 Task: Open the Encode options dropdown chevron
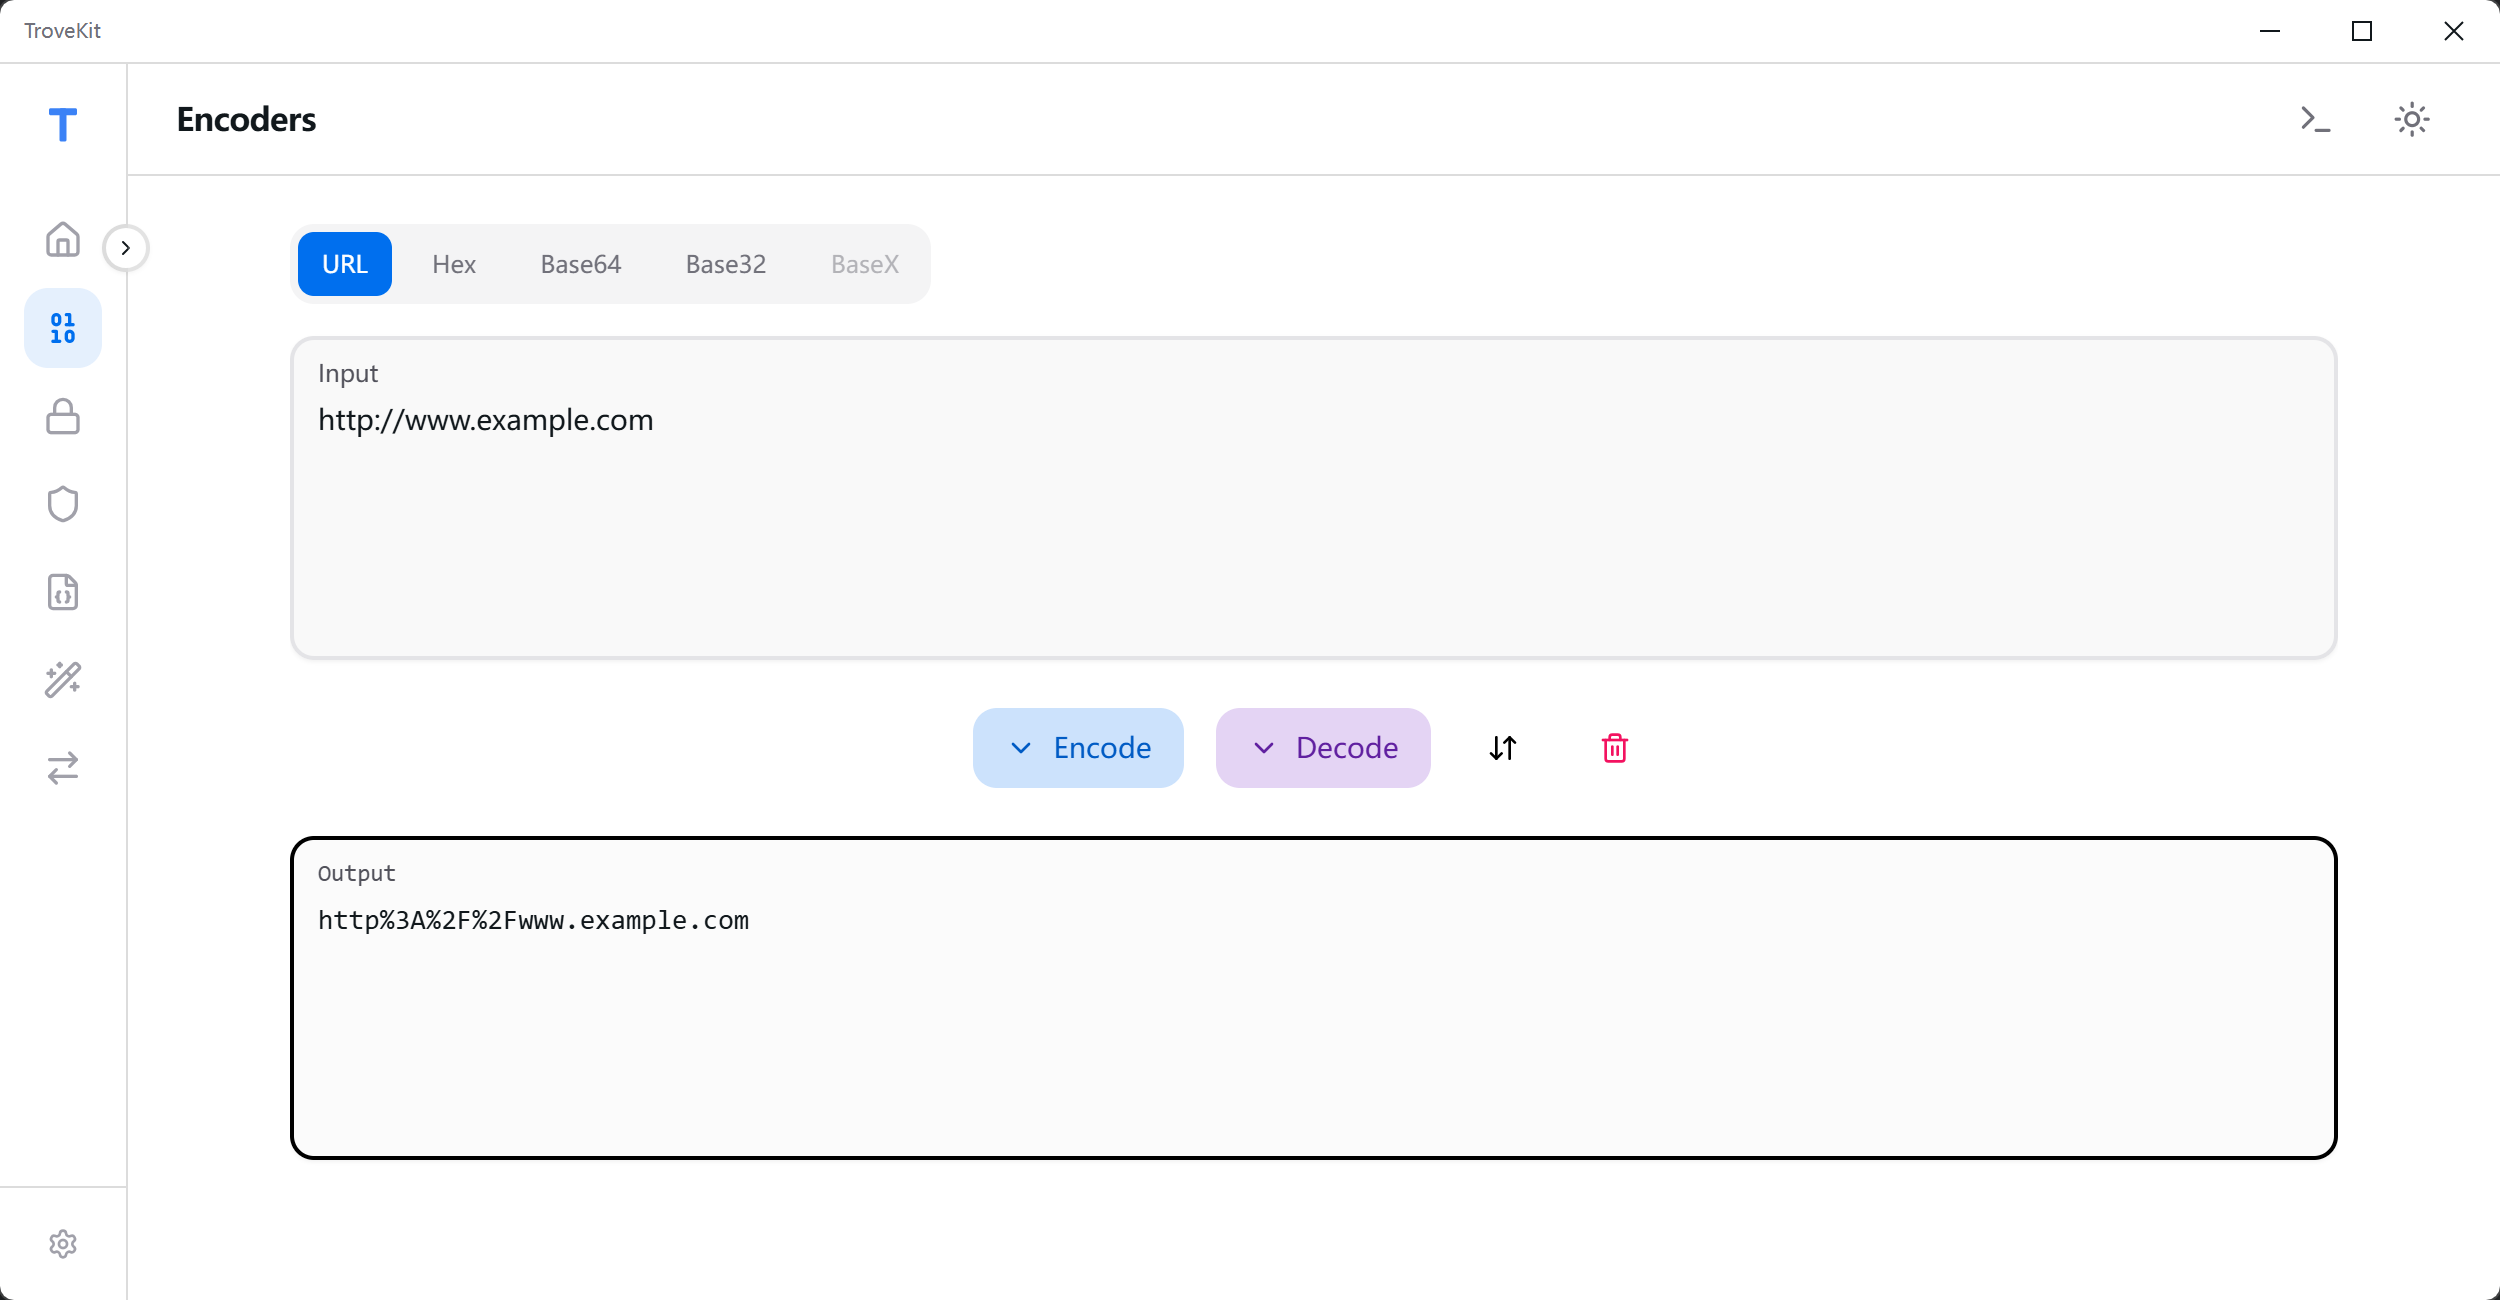click(x=1022, y=747)
